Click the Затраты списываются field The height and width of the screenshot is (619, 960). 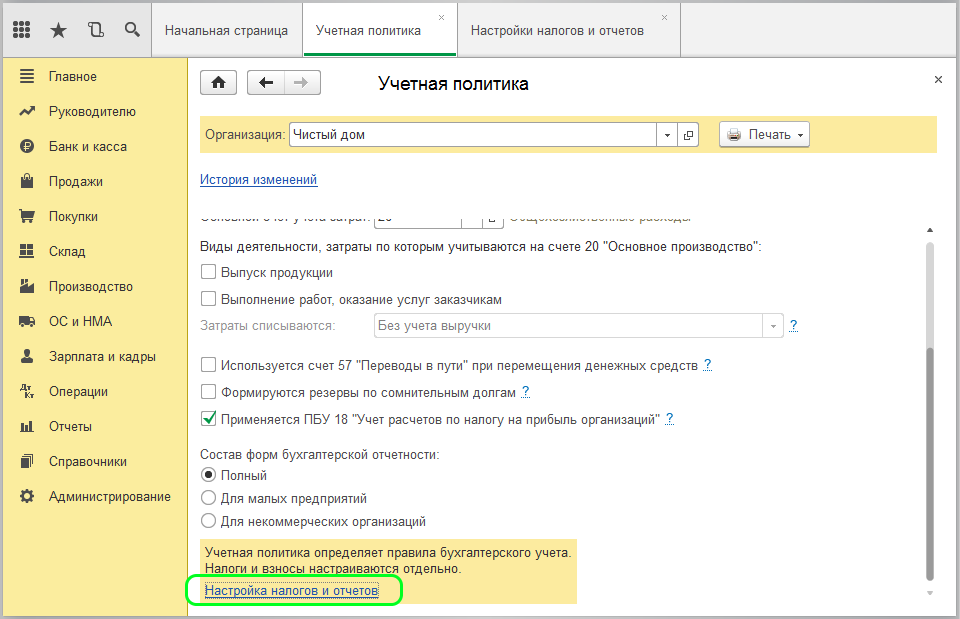click(568, 326)
